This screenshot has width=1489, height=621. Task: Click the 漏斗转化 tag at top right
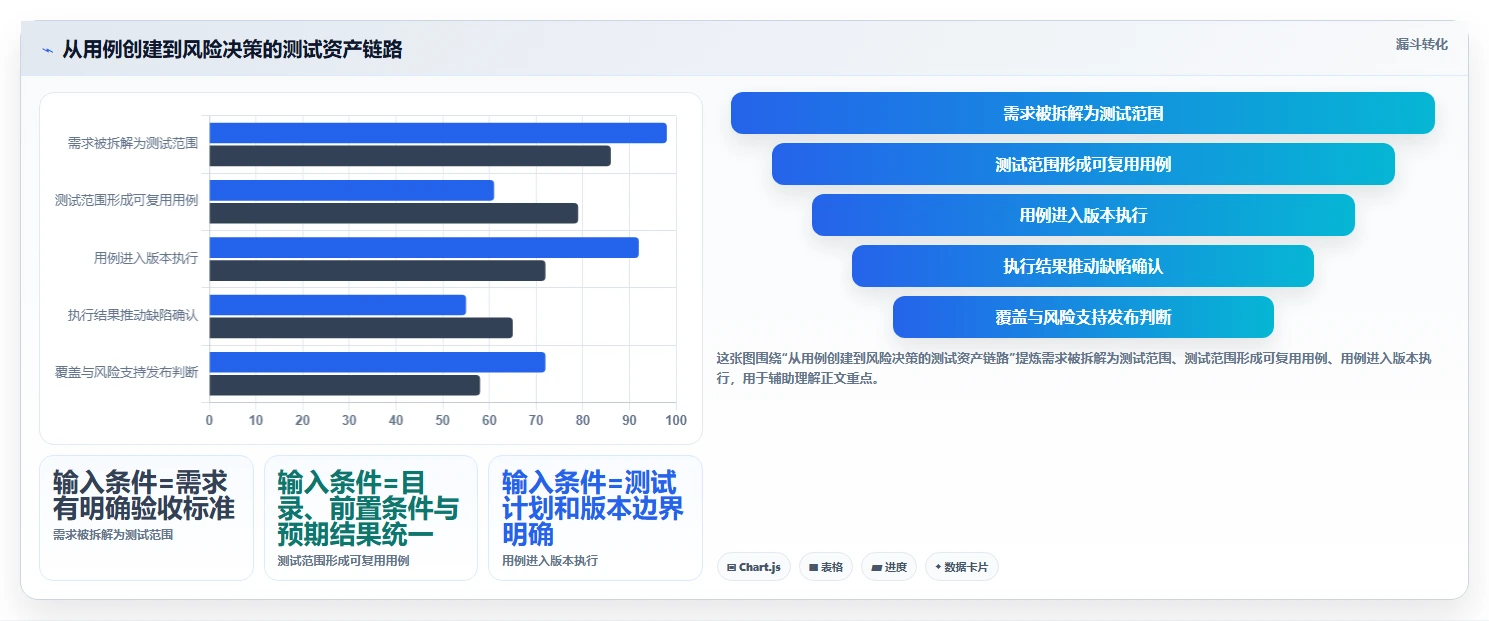pyautogui.click(x=1421, y=44)
